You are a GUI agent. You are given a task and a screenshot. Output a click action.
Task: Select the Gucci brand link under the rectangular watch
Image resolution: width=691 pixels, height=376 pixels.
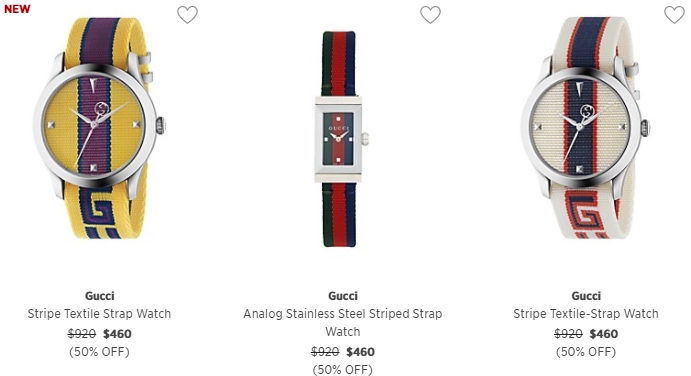343,295
